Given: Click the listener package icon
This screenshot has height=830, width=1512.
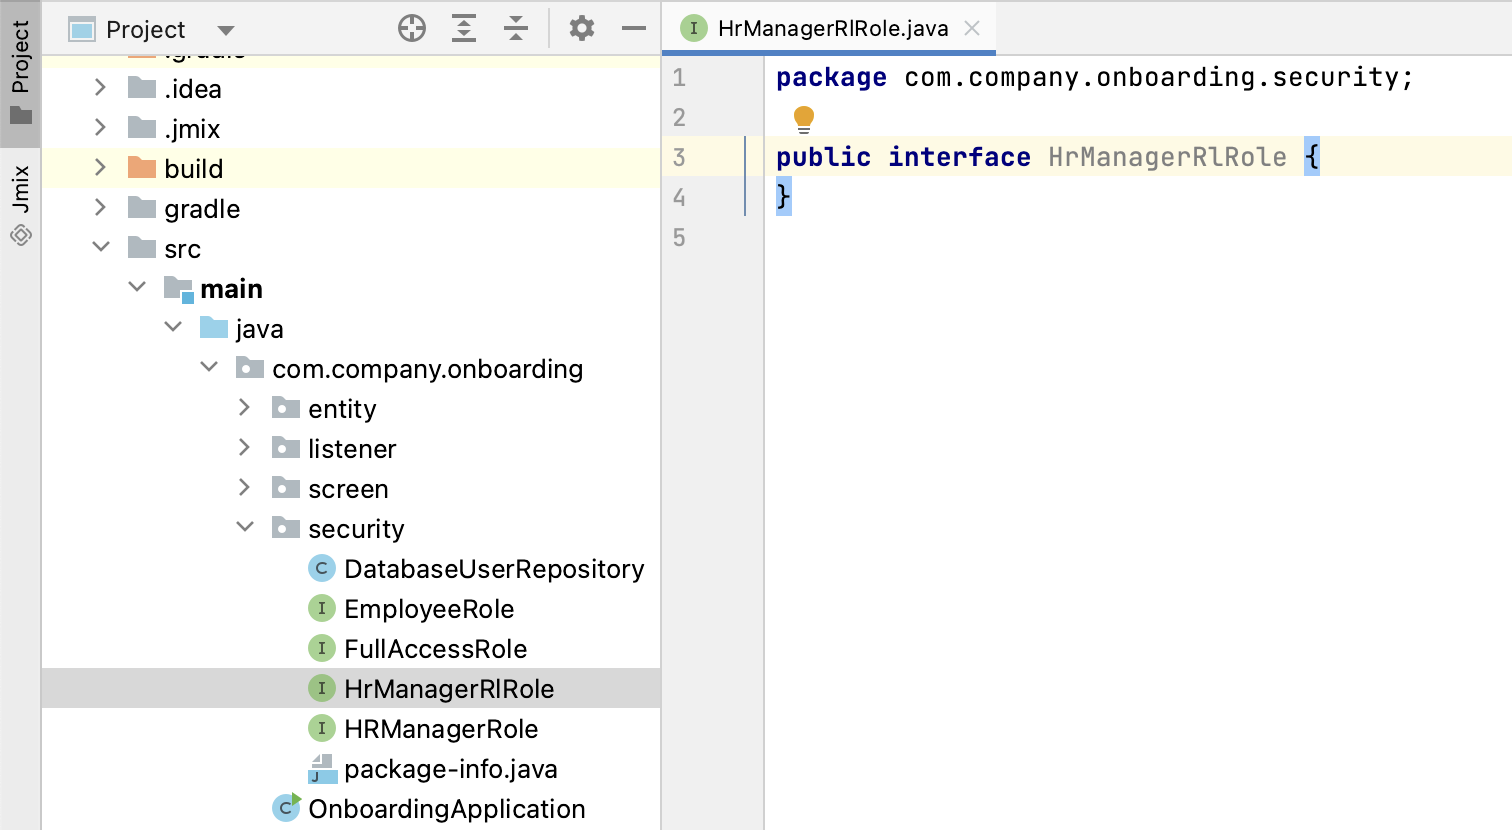Looking at the screenshot, I should pos(286,448).
